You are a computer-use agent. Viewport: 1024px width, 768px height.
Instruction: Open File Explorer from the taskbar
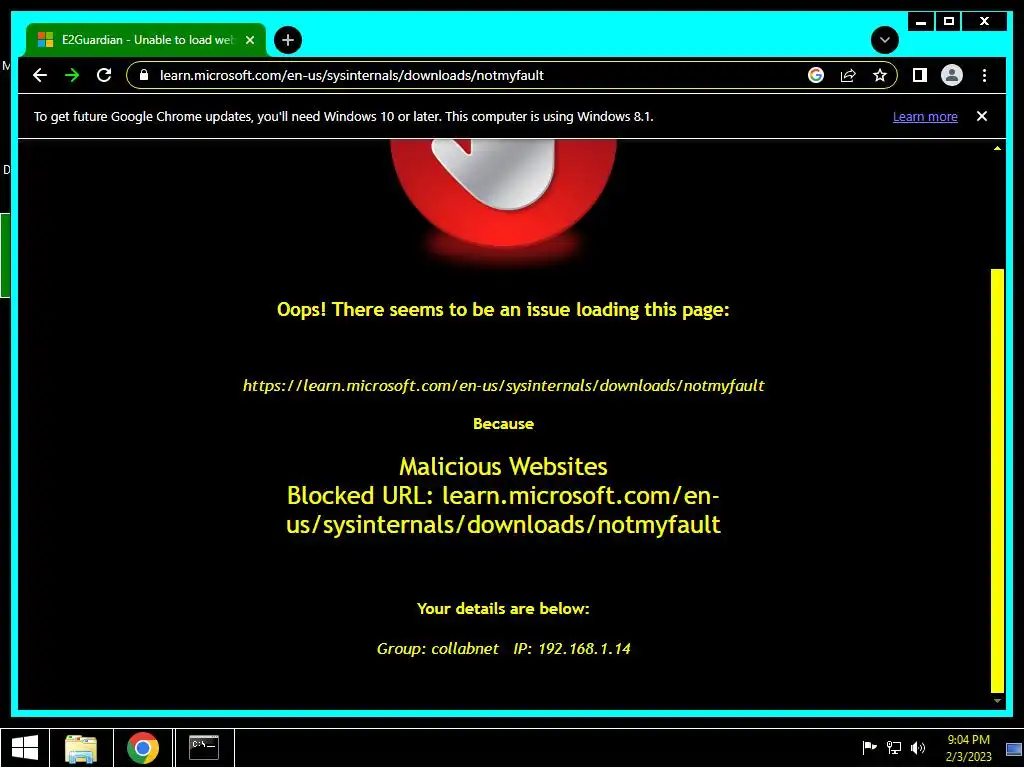click(81, 748)
